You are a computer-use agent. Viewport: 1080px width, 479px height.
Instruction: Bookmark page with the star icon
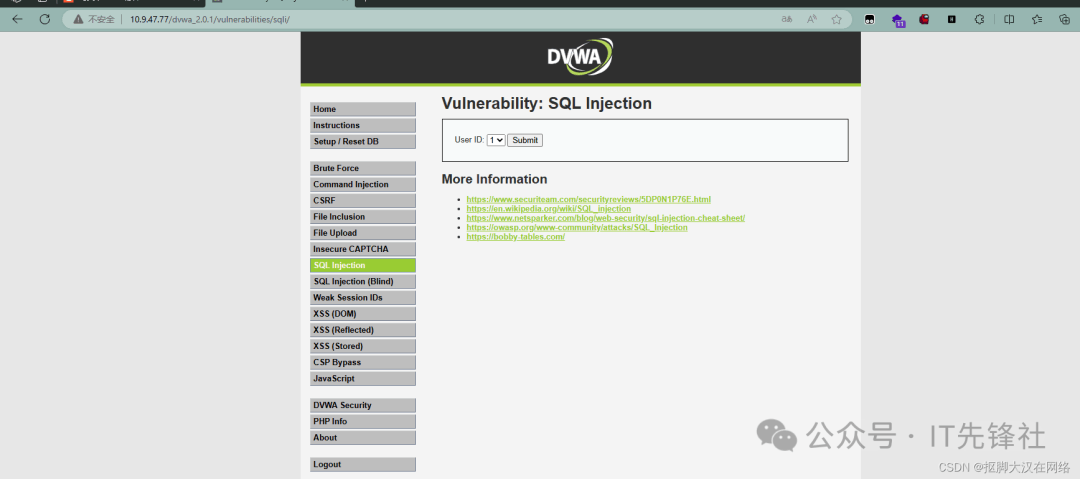pos(836,19)
